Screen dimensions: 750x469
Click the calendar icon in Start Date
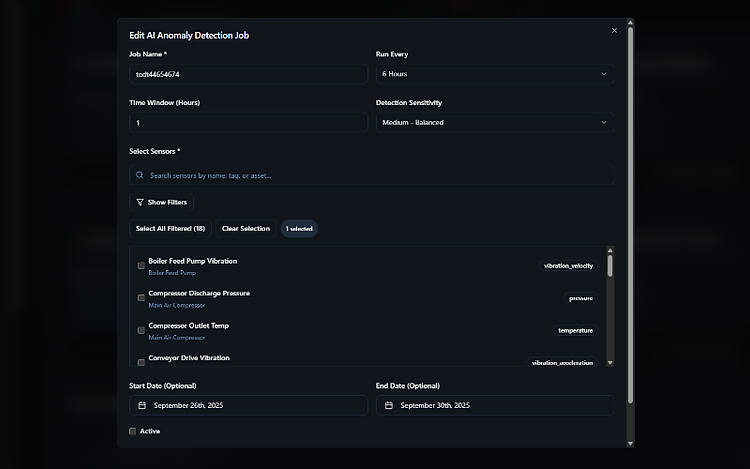(x=142, y=405)
